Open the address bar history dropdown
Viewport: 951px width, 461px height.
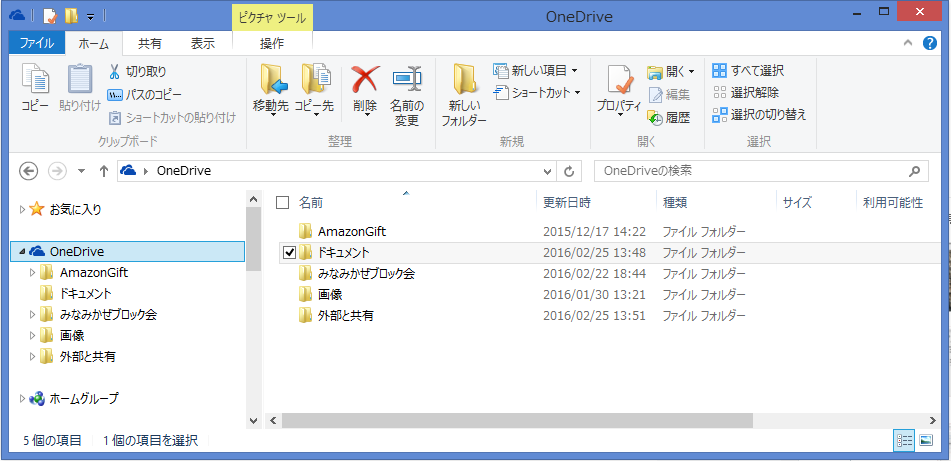pyautogui.click(x=548, y=172)
